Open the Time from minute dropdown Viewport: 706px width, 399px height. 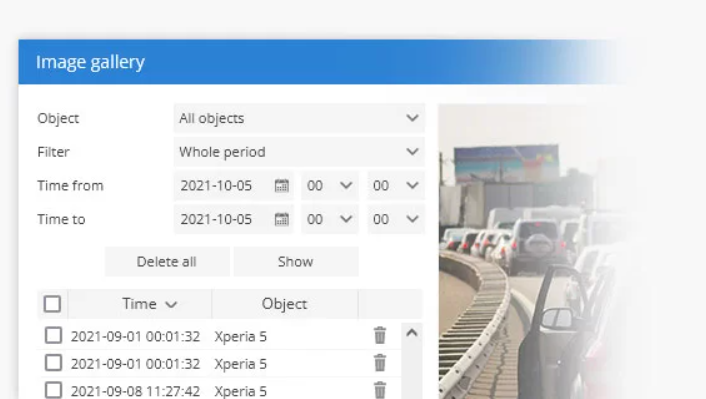tap(396, 186)
